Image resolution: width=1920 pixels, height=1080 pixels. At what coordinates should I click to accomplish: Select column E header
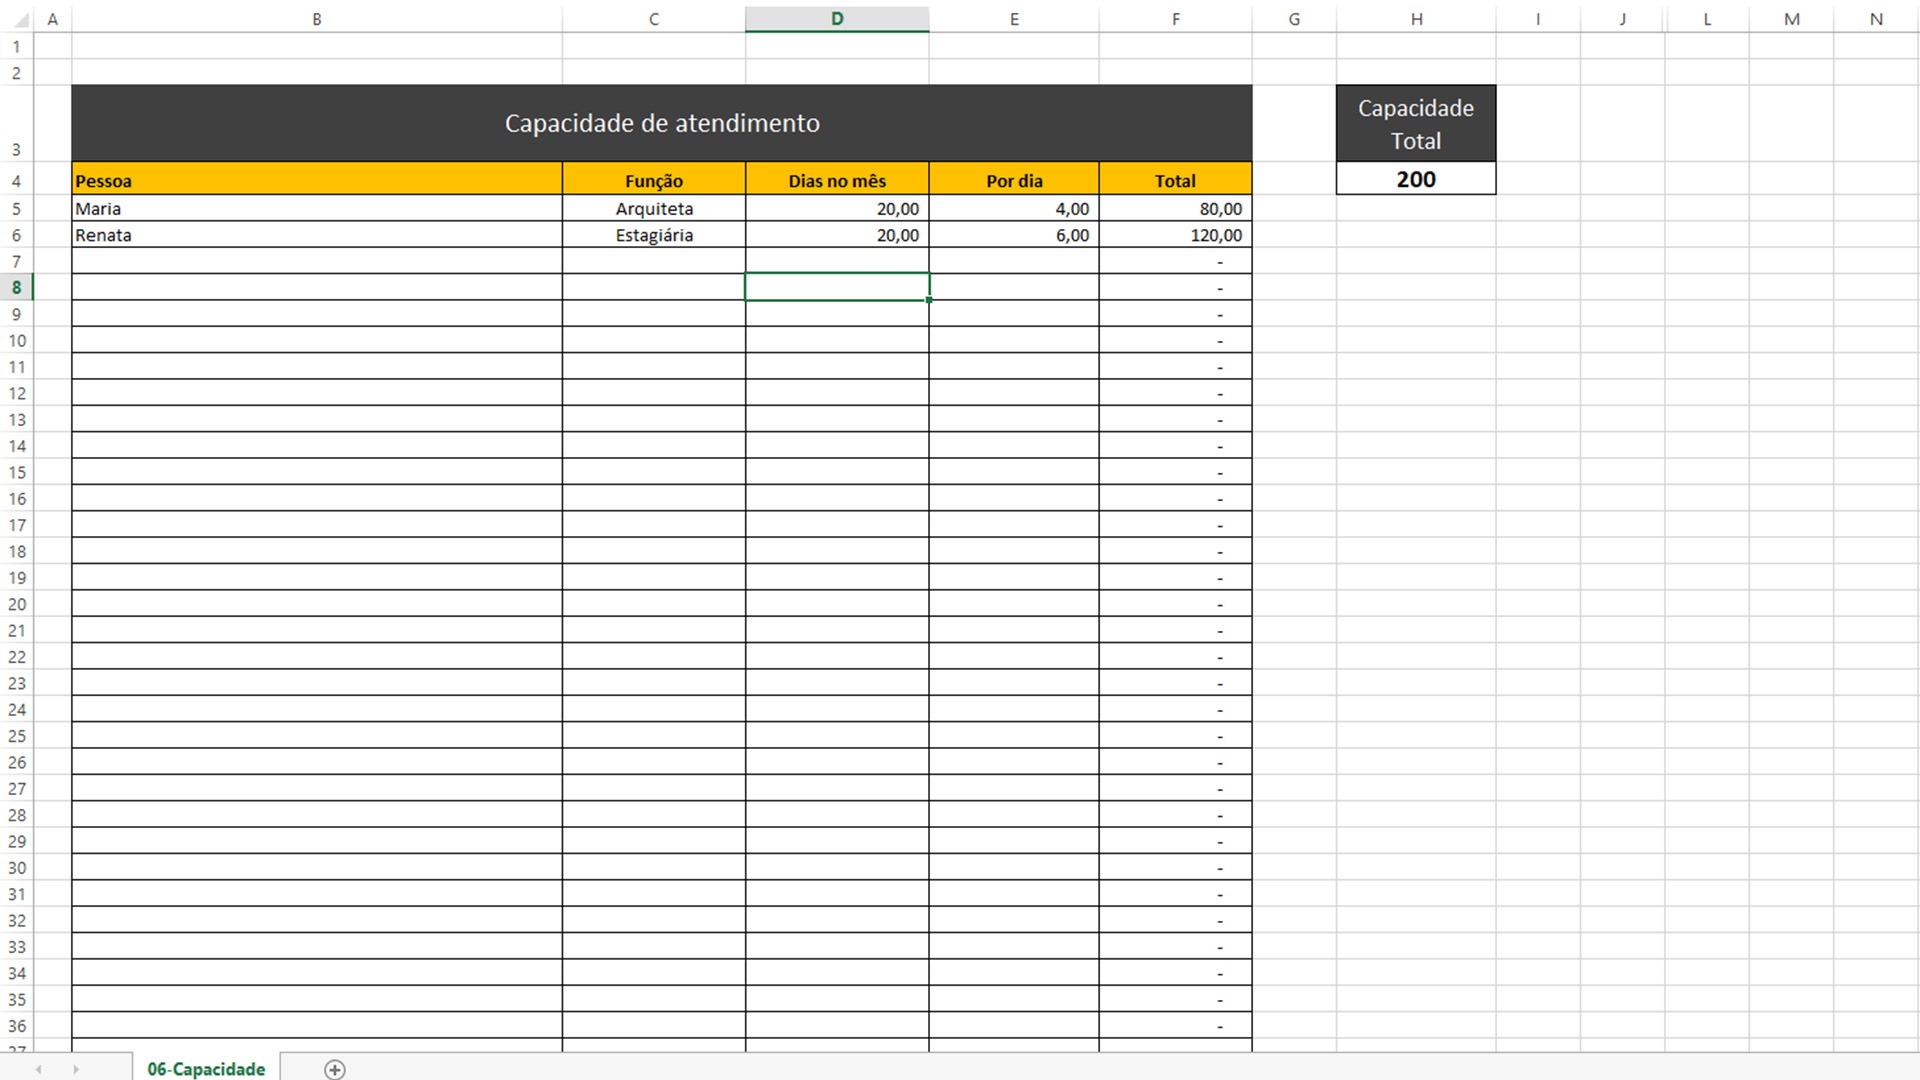point(1014,19)
